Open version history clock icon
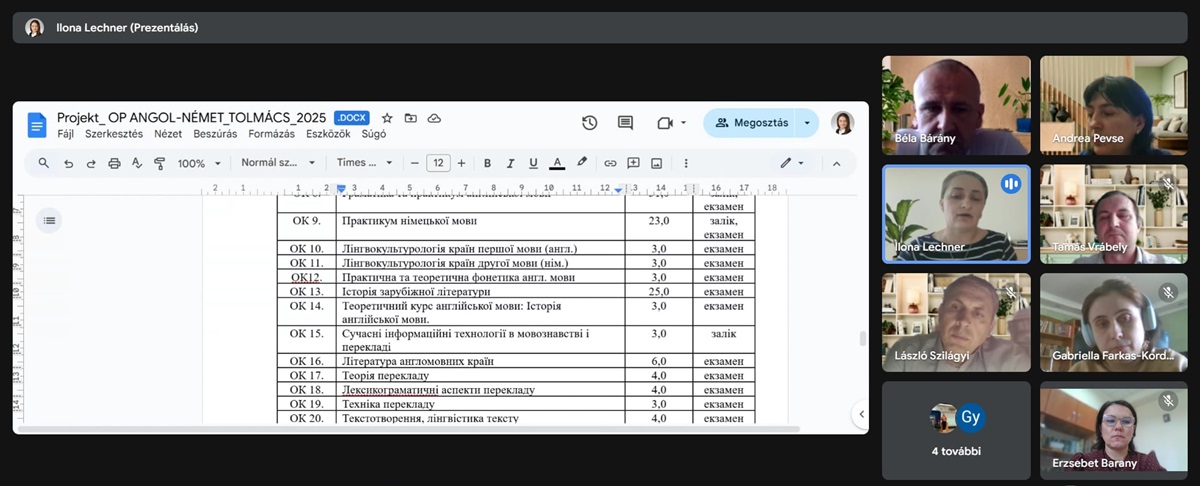This screenshot has width=1200, height=486. pyautogui.click(x=589, y=123)
